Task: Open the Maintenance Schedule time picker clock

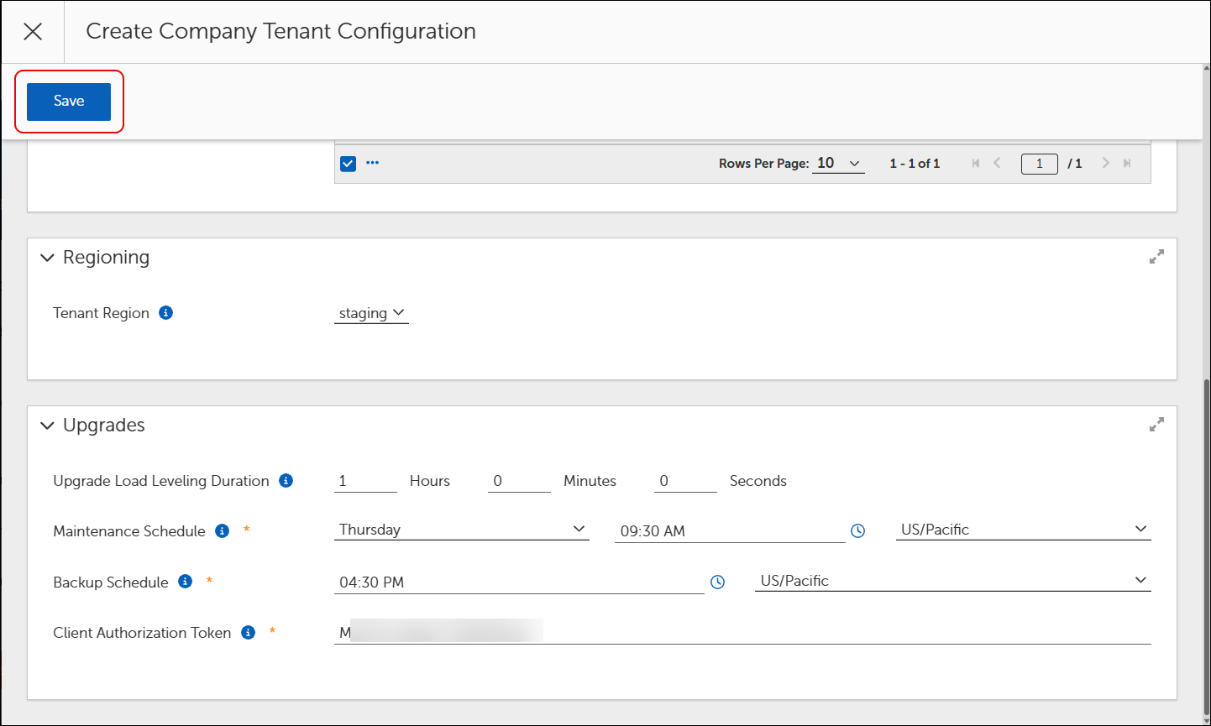Action: (x=858, y=531)
